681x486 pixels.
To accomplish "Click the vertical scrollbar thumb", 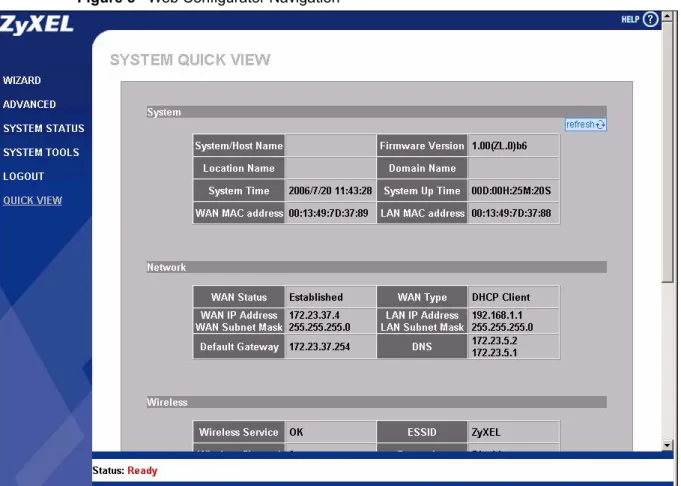I will pos(668,152).
